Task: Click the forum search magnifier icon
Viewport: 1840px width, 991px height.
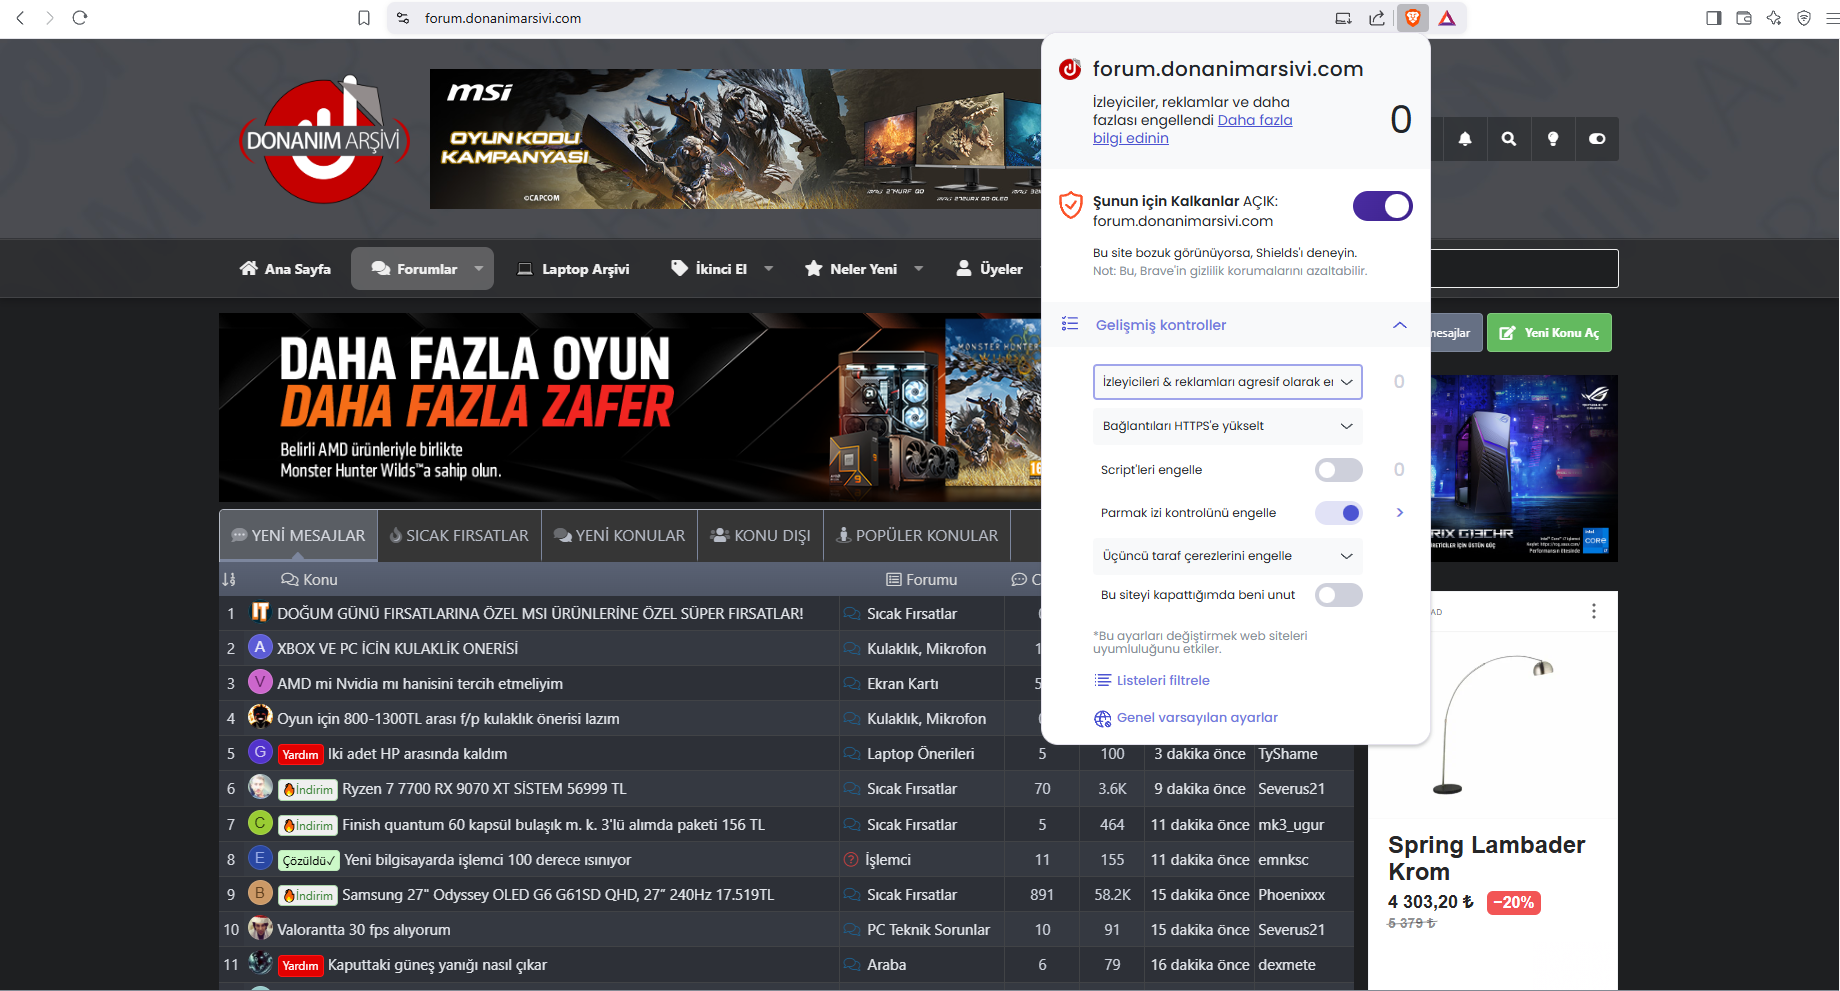Action: coord(1509,139)
